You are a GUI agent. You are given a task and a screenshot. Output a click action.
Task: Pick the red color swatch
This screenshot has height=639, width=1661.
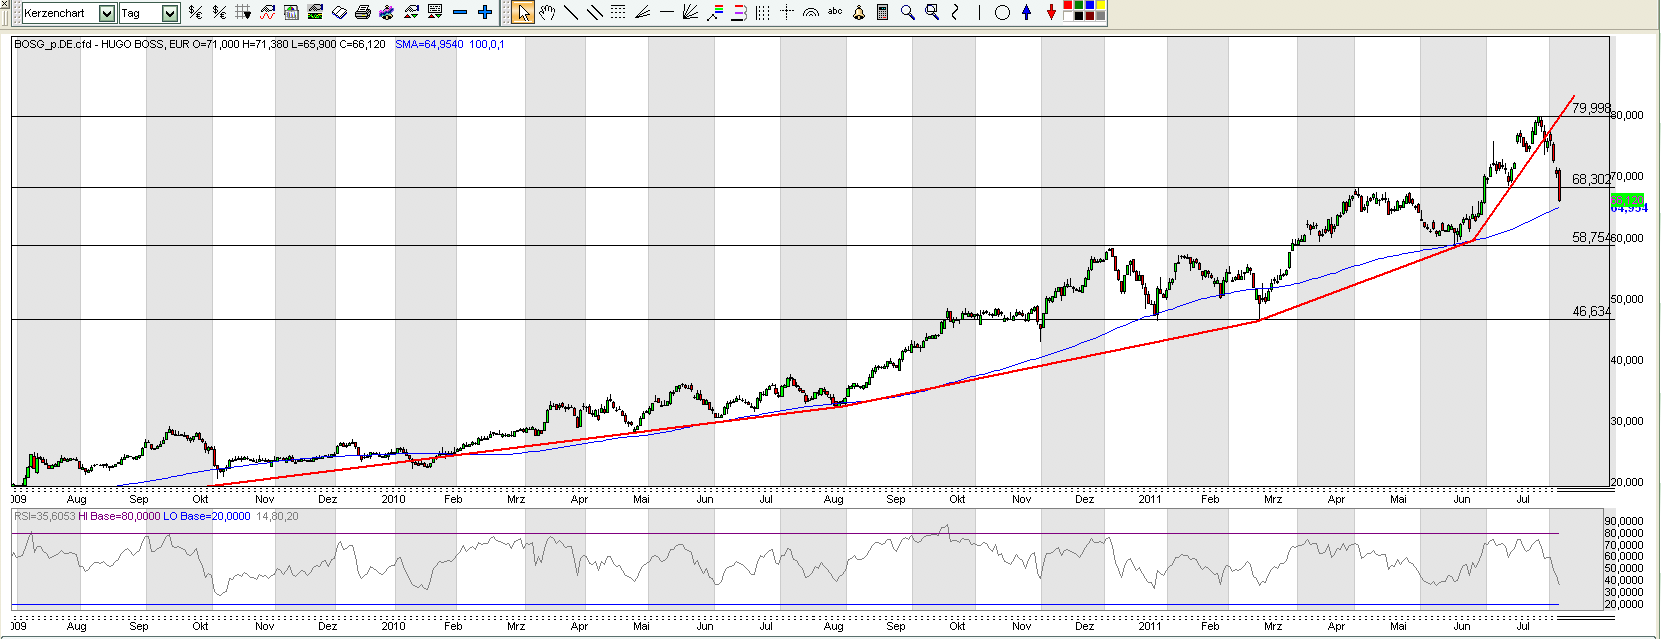1068,5
